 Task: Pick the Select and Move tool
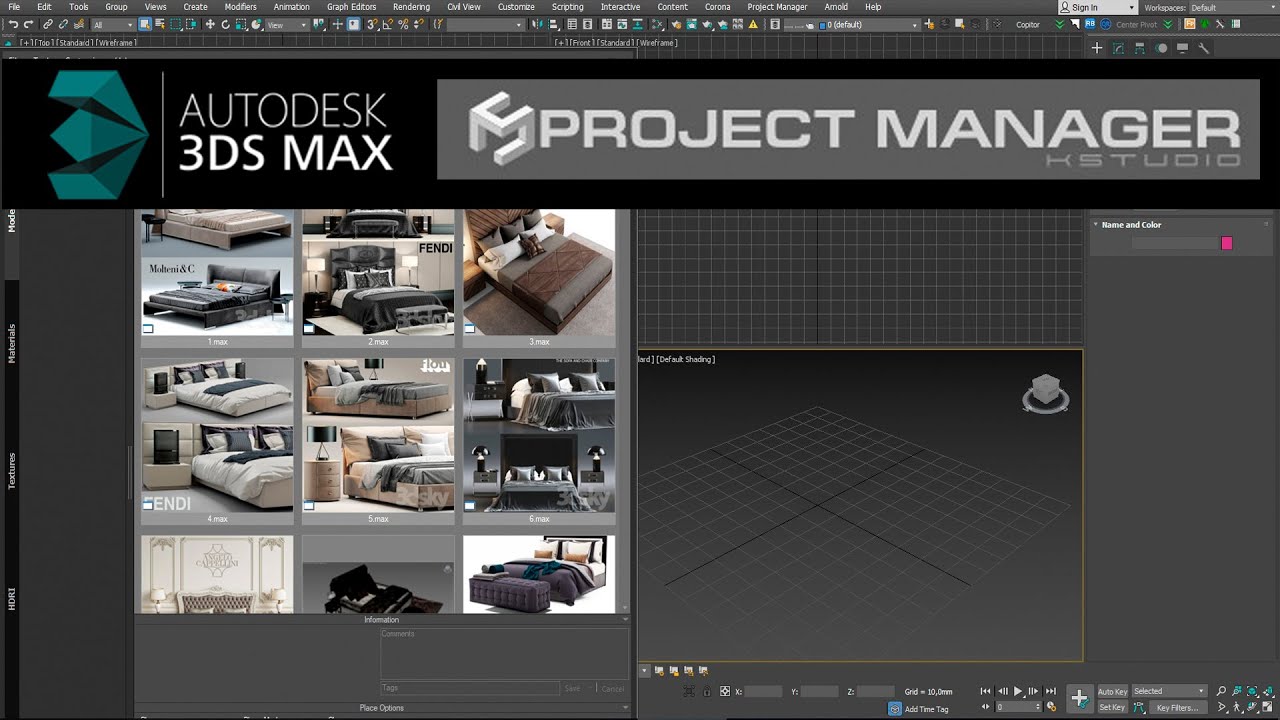[x=210, y=24]
